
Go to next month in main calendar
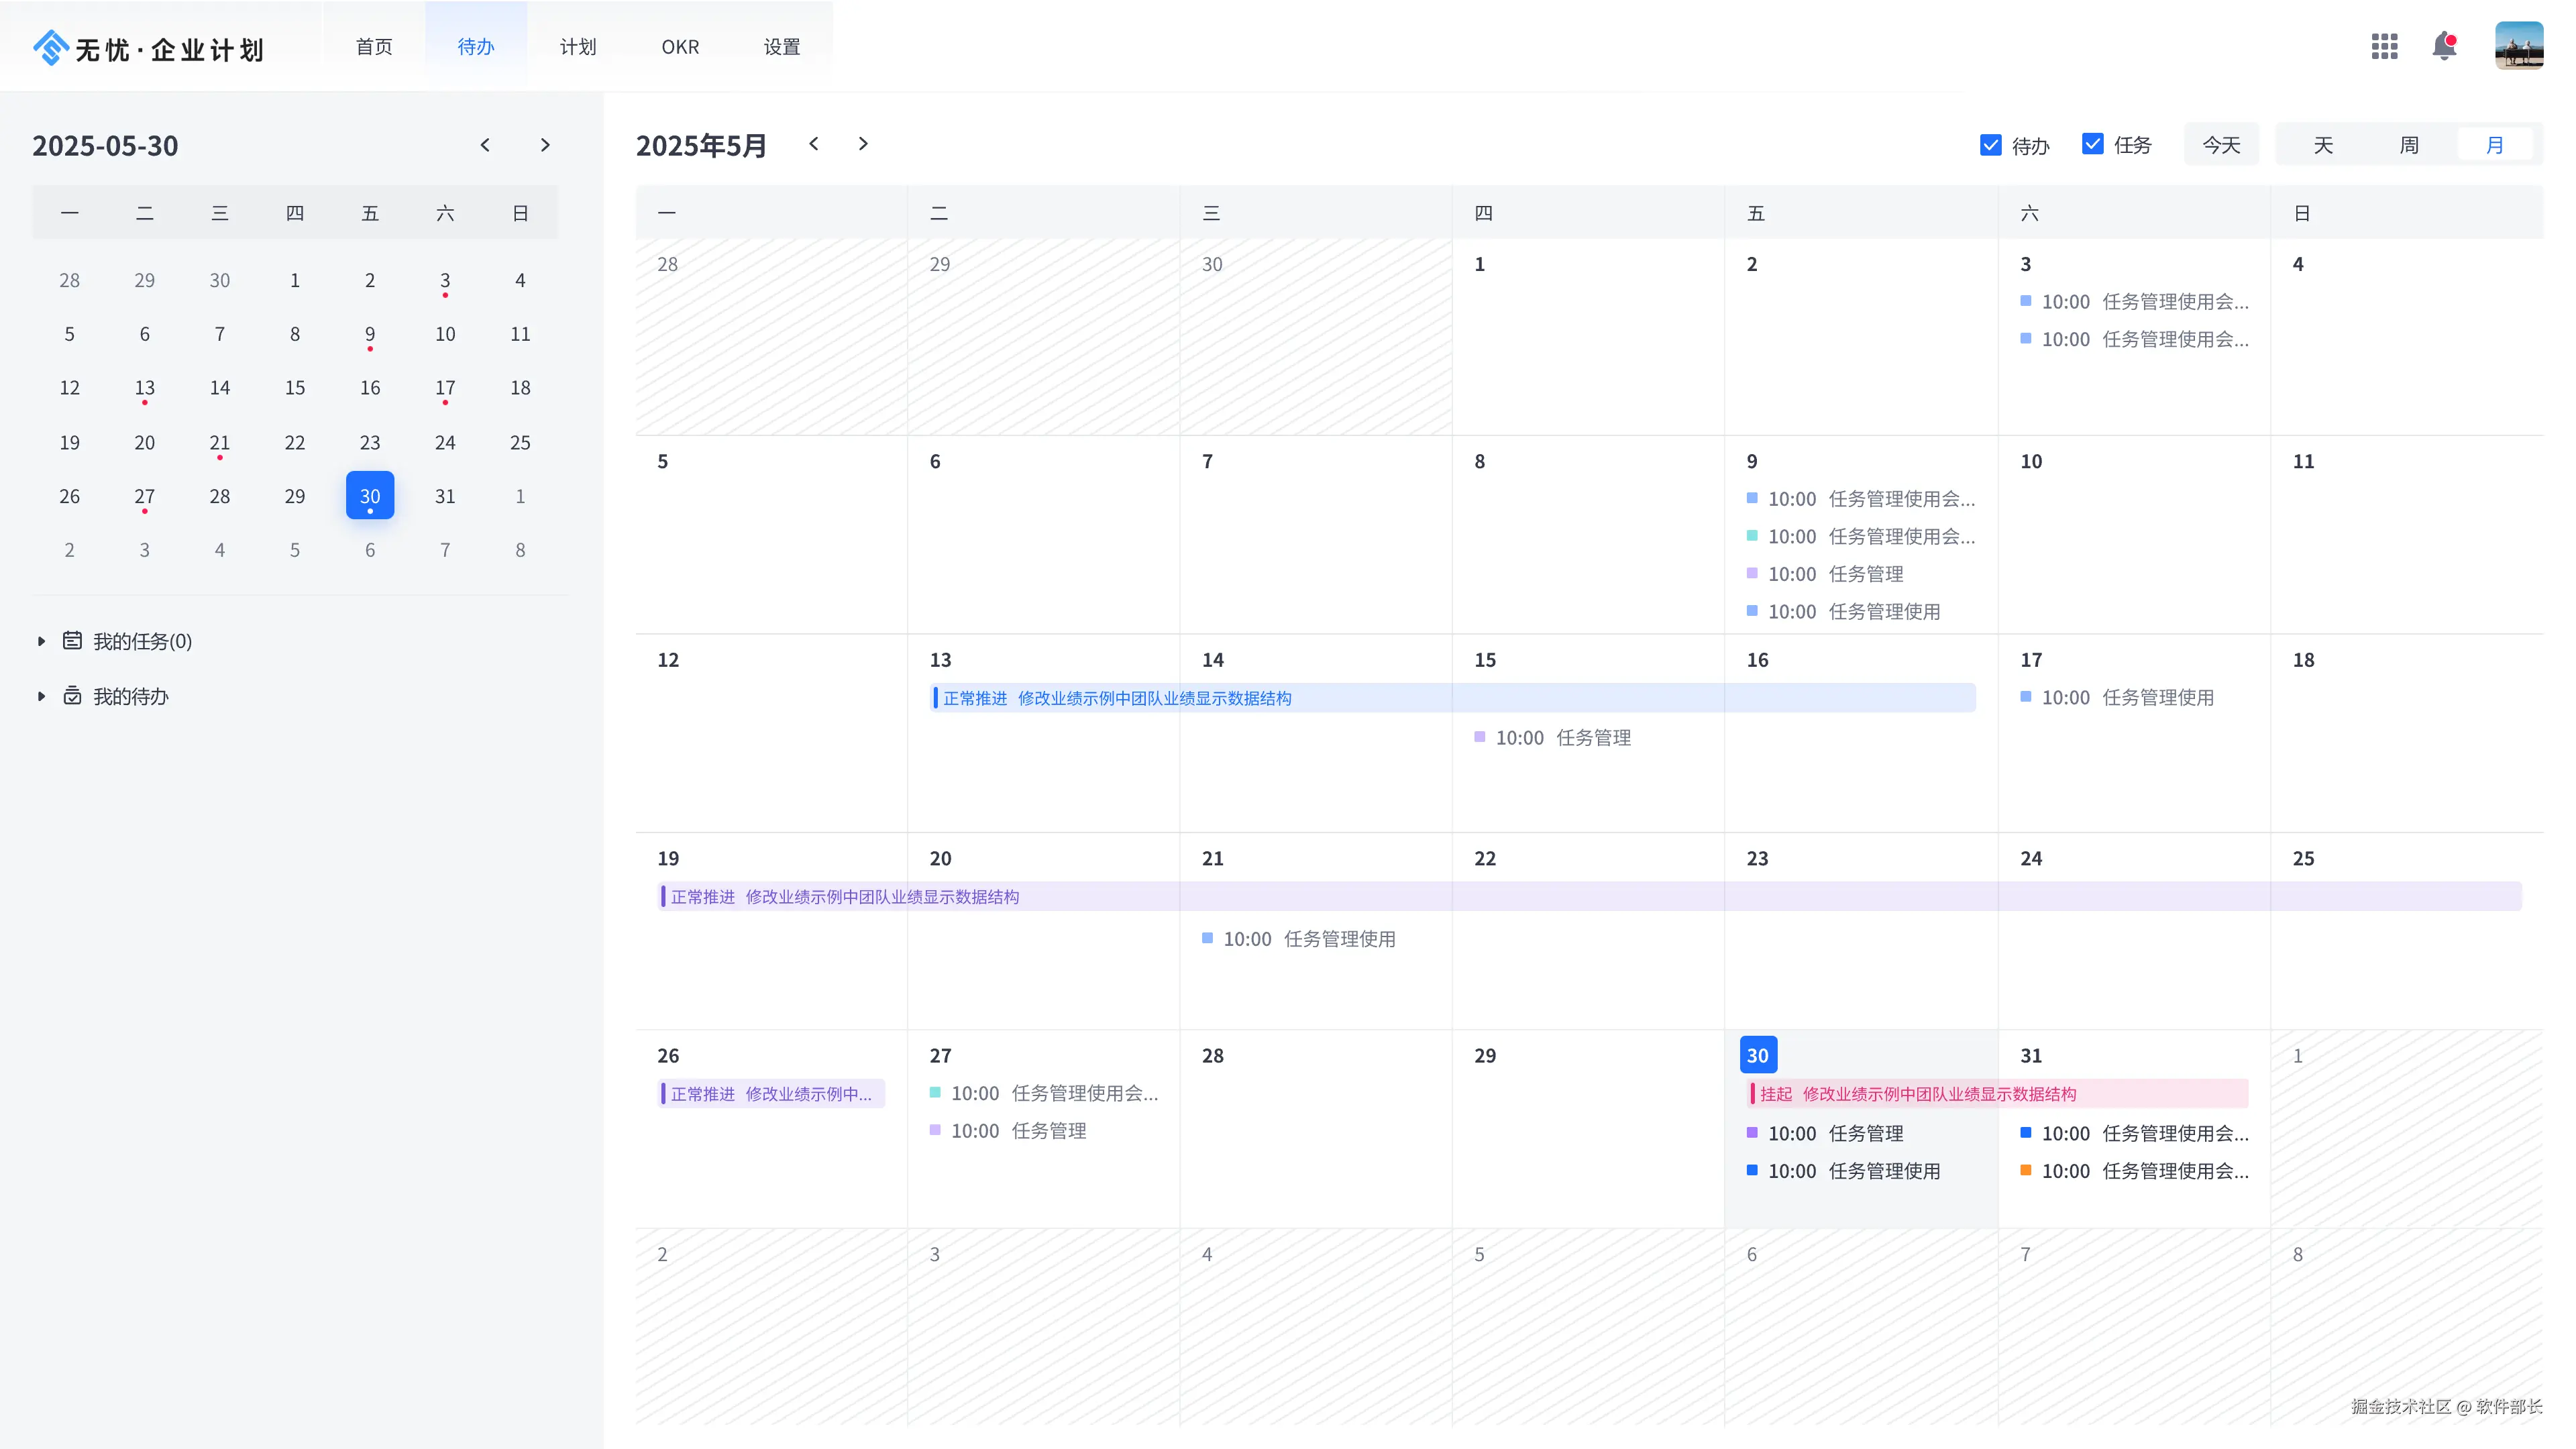point(863,144)
